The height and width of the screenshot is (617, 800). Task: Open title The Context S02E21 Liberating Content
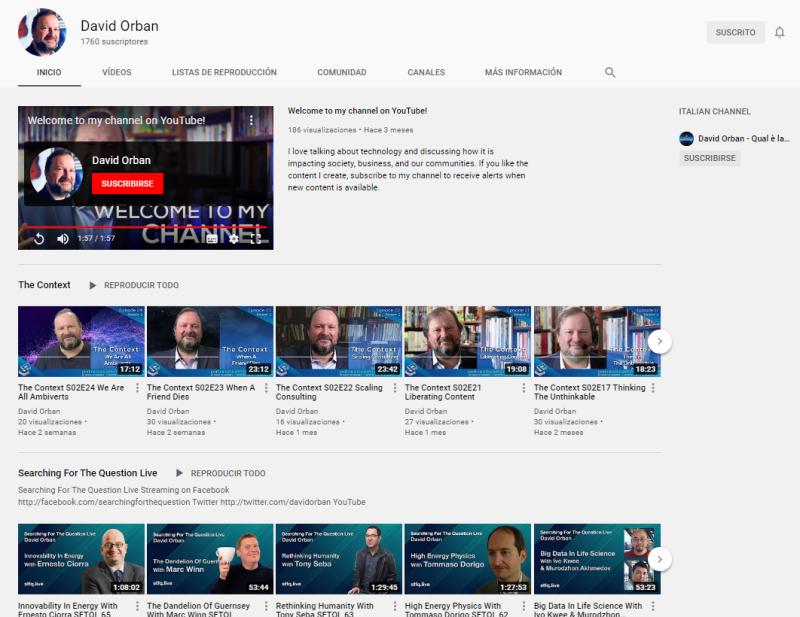point(443,392)
